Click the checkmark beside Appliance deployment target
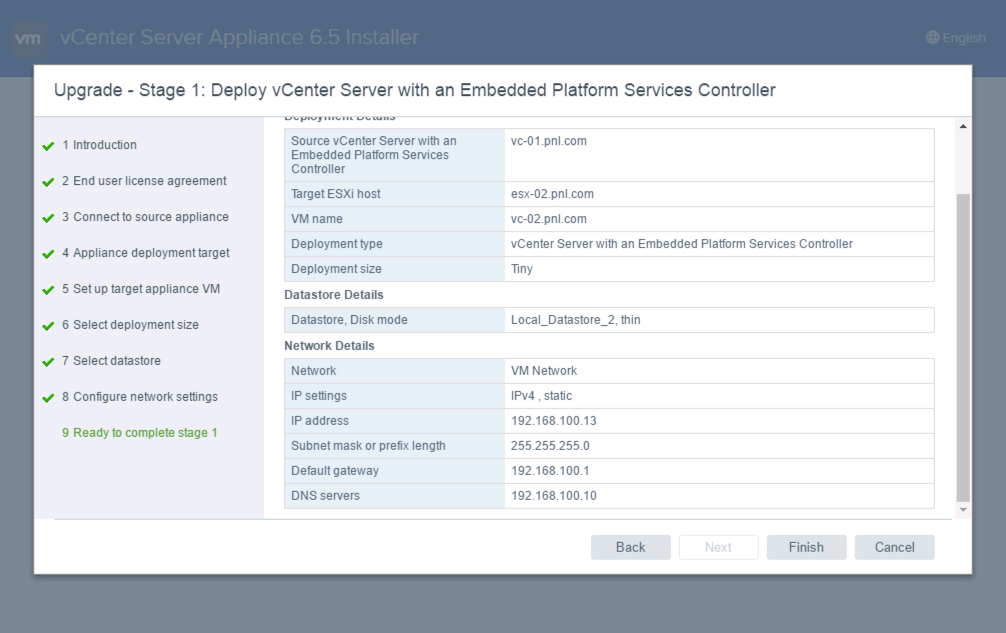Image resolution: width=1006 pixels, height=633 pixels. [x=48, y=254]
